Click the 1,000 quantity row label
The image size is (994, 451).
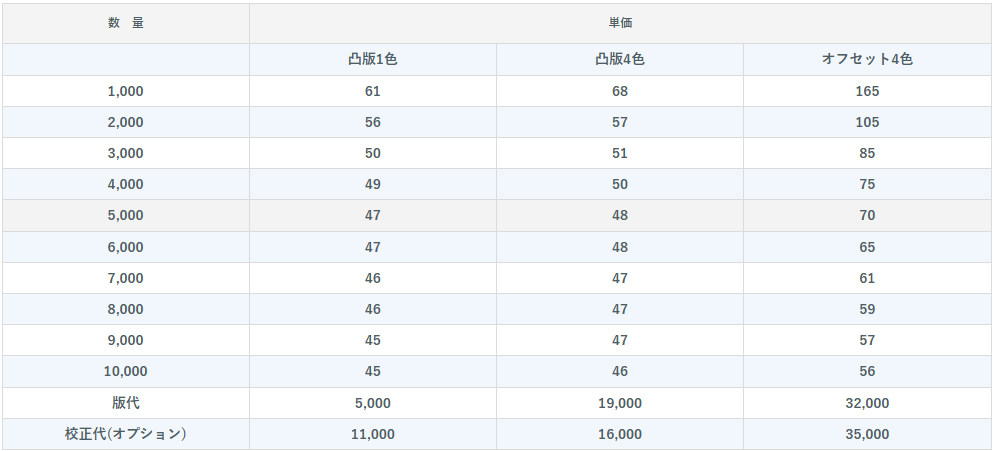pyautogui.click(x=126, y=91)
